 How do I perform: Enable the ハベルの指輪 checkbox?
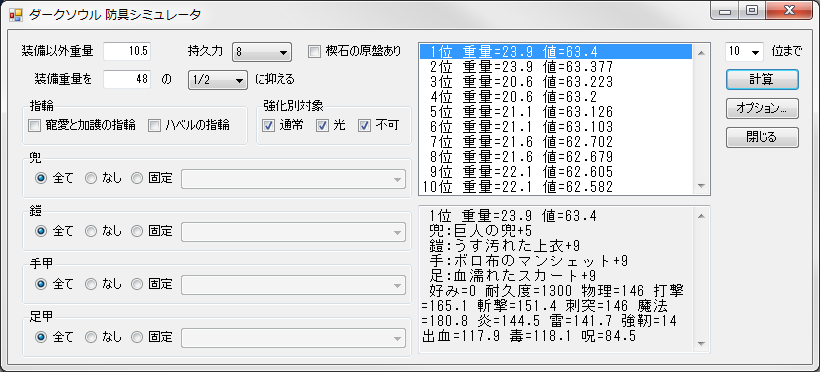pyautogui.click(x=154, y=126)
